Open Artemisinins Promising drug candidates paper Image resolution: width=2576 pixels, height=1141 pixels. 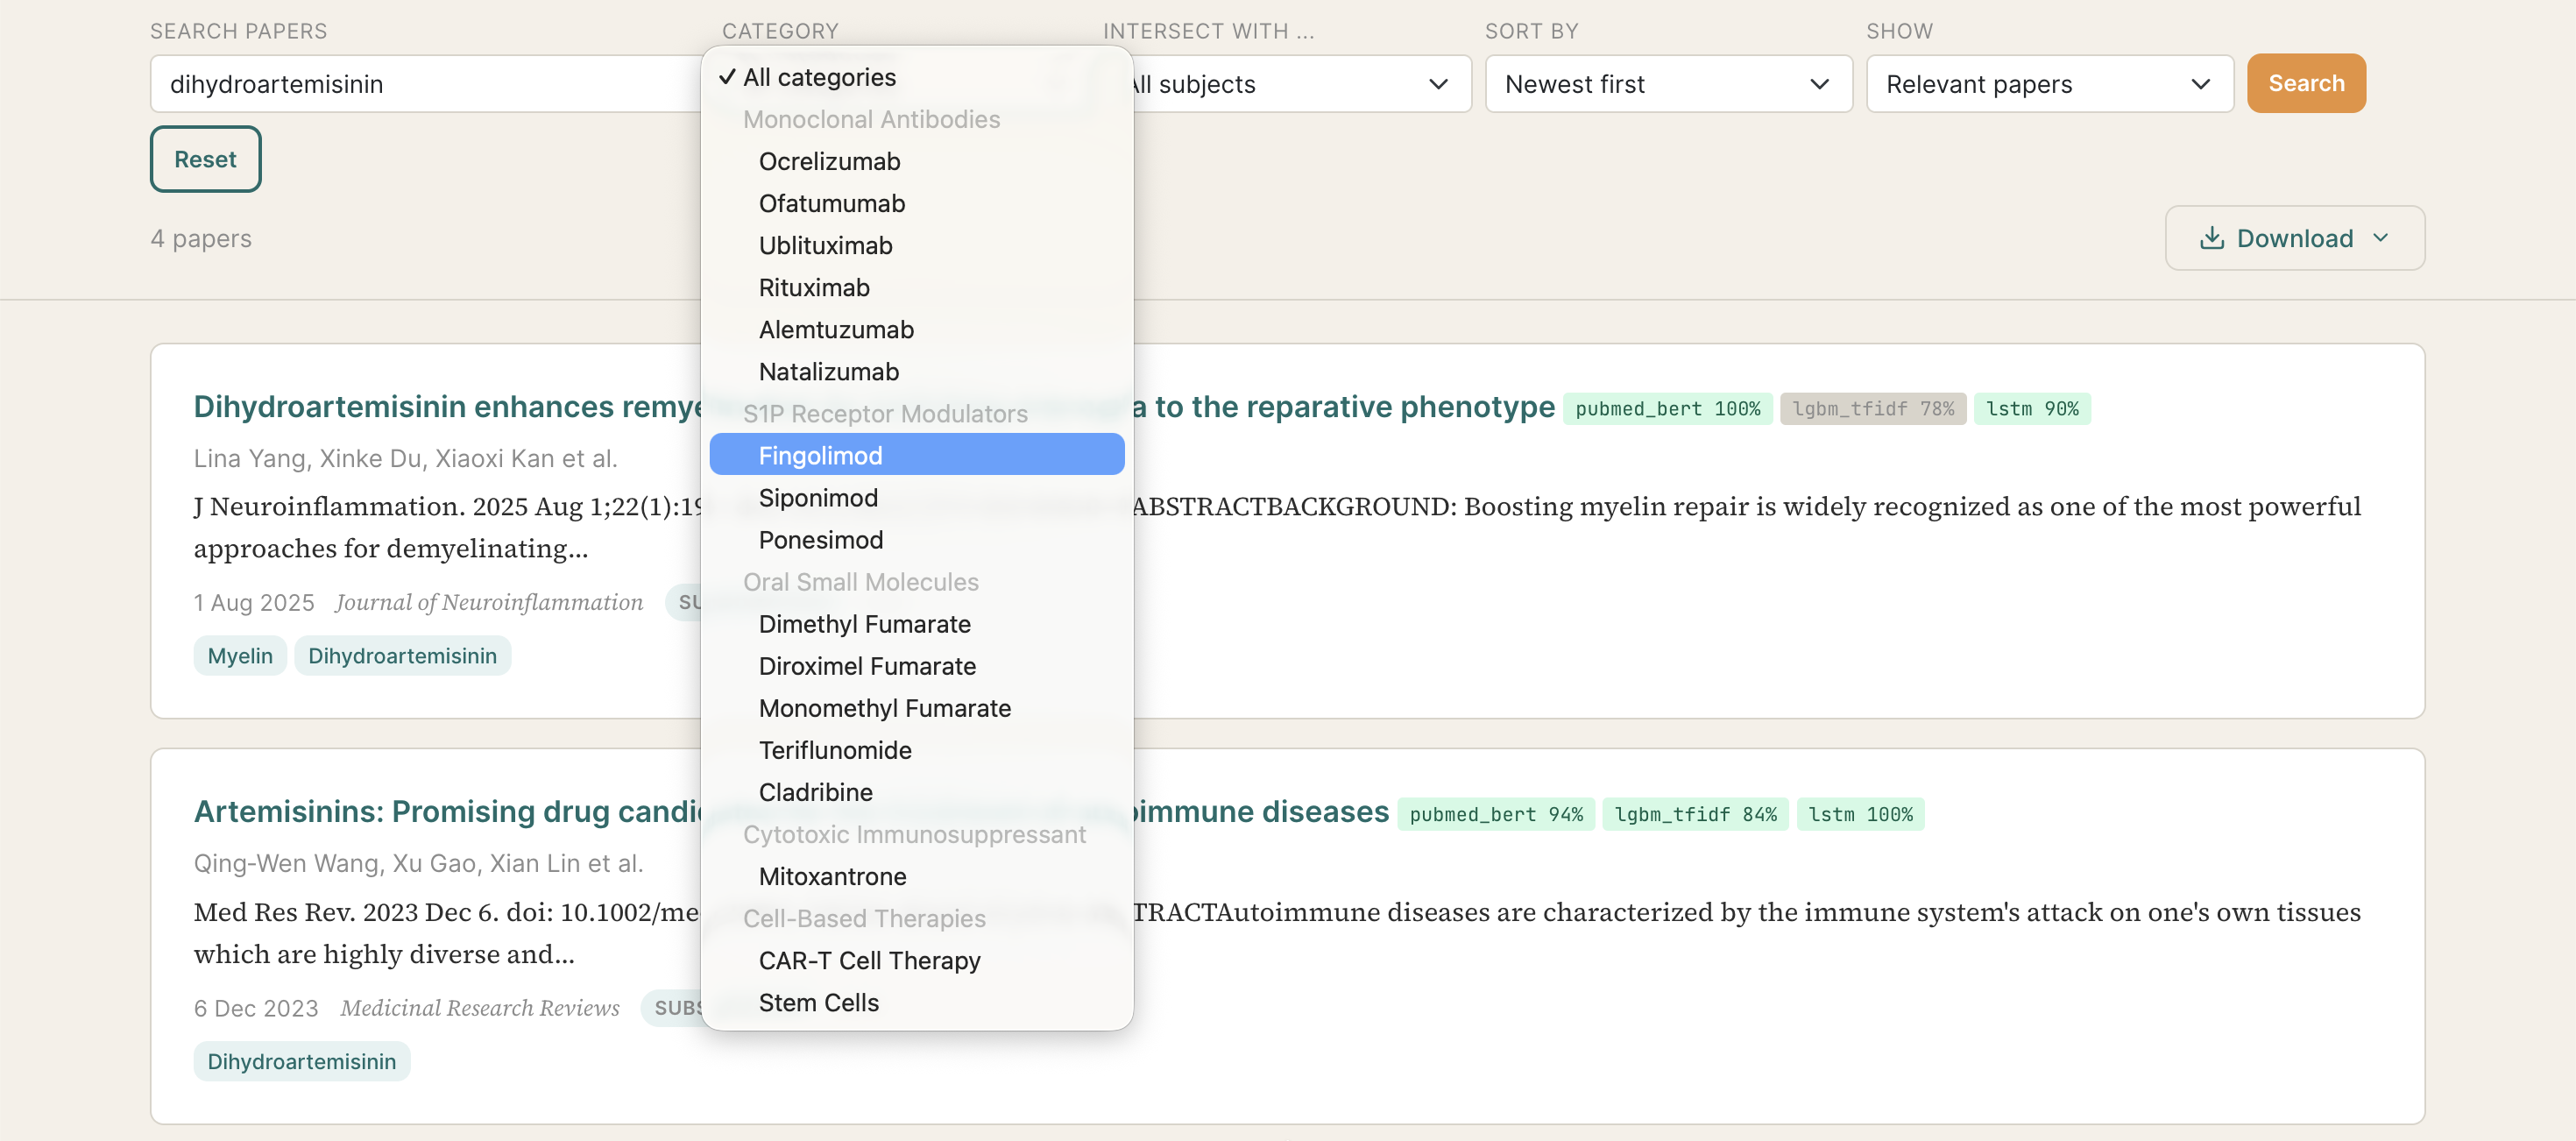[x=791, y=812]
